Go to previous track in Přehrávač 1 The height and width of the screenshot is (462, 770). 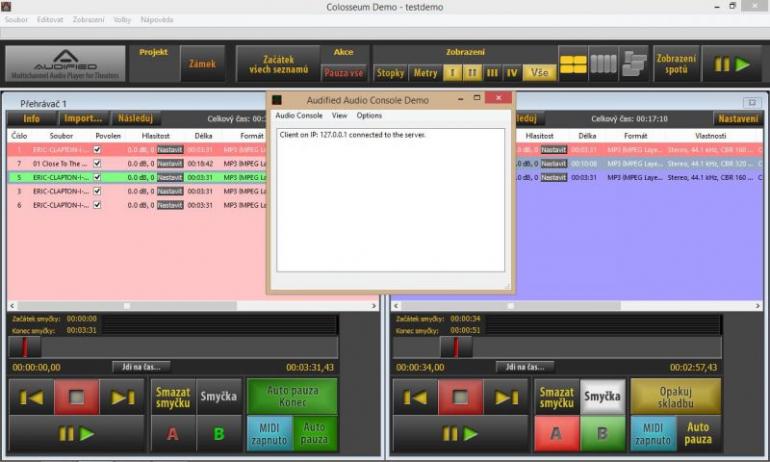click(31, 397)
